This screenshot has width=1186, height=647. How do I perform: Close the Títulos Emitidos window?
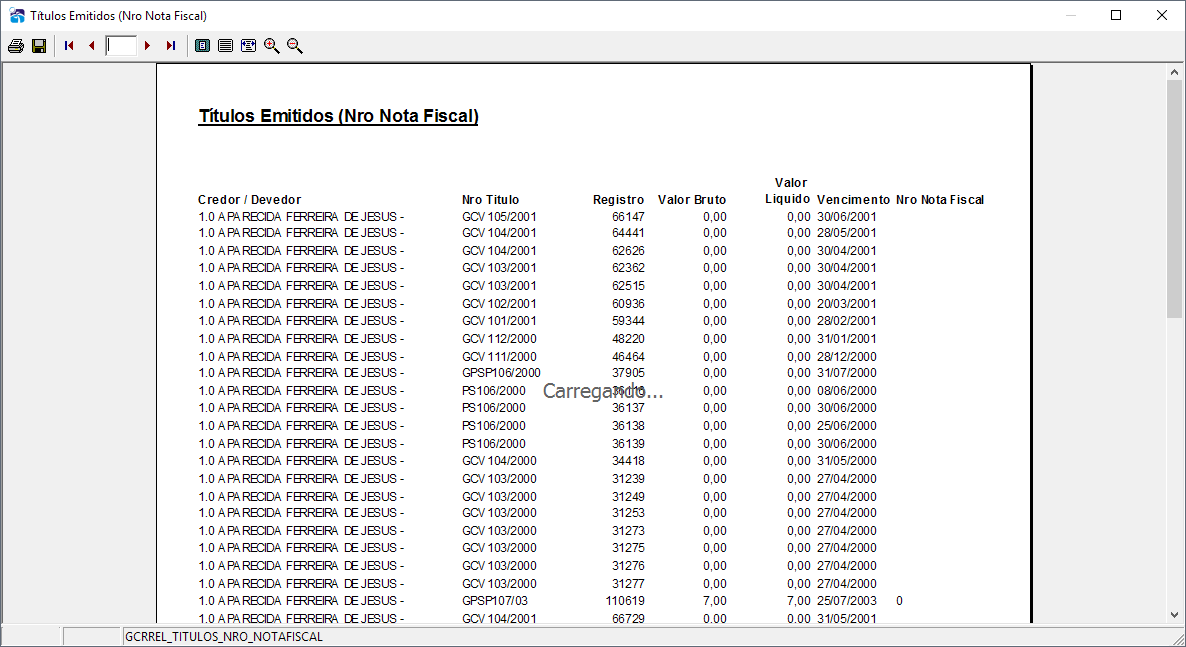point(1162,15)
